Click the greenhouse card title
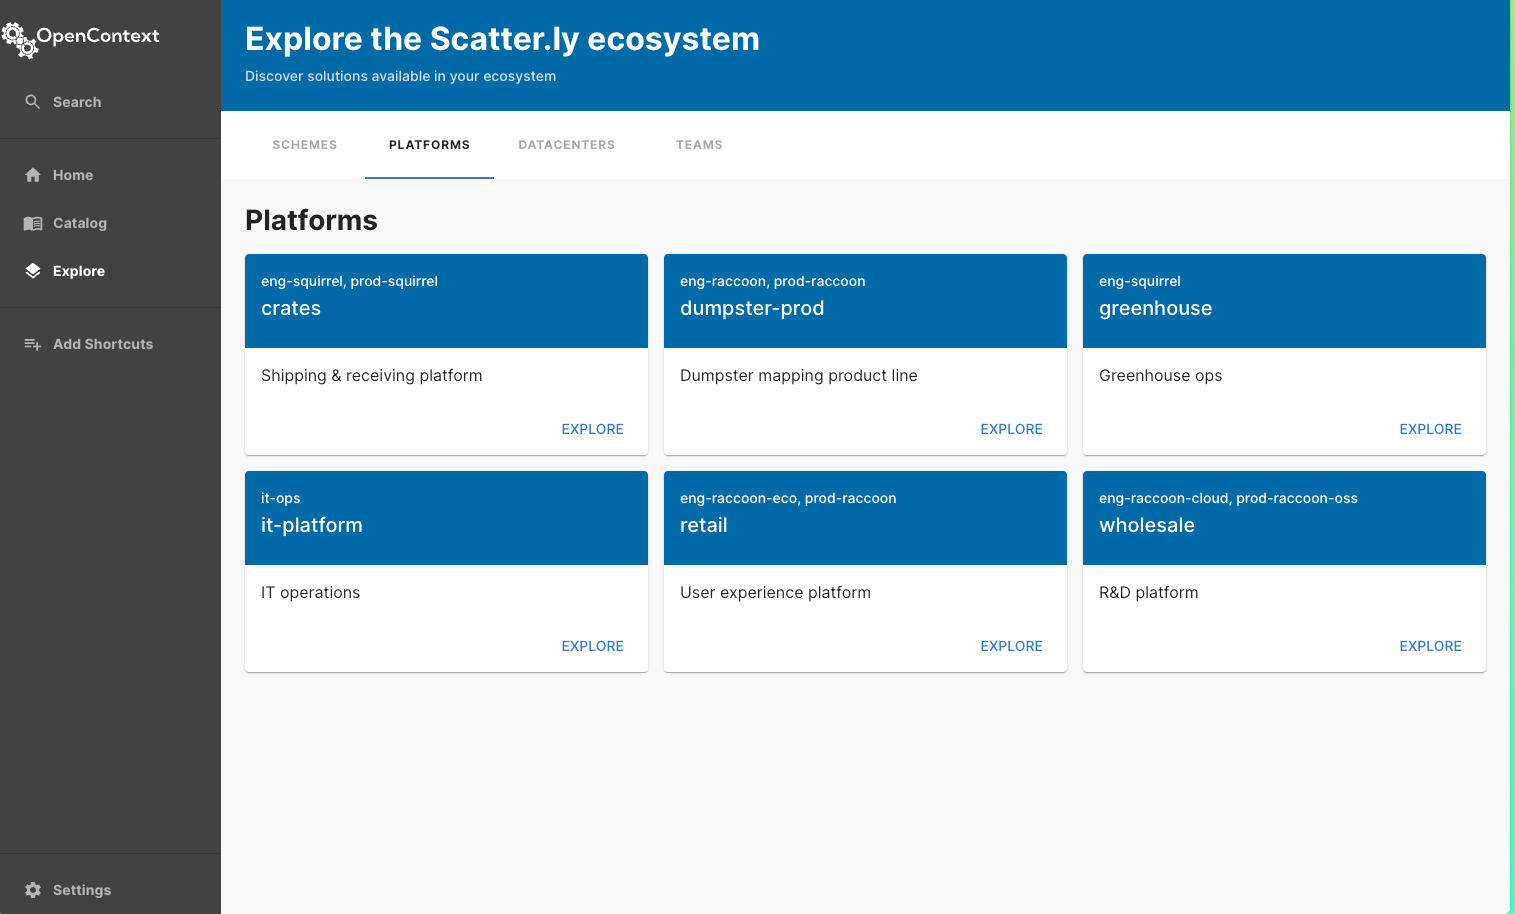1515x914 pixels. [x=1155, y=308]
